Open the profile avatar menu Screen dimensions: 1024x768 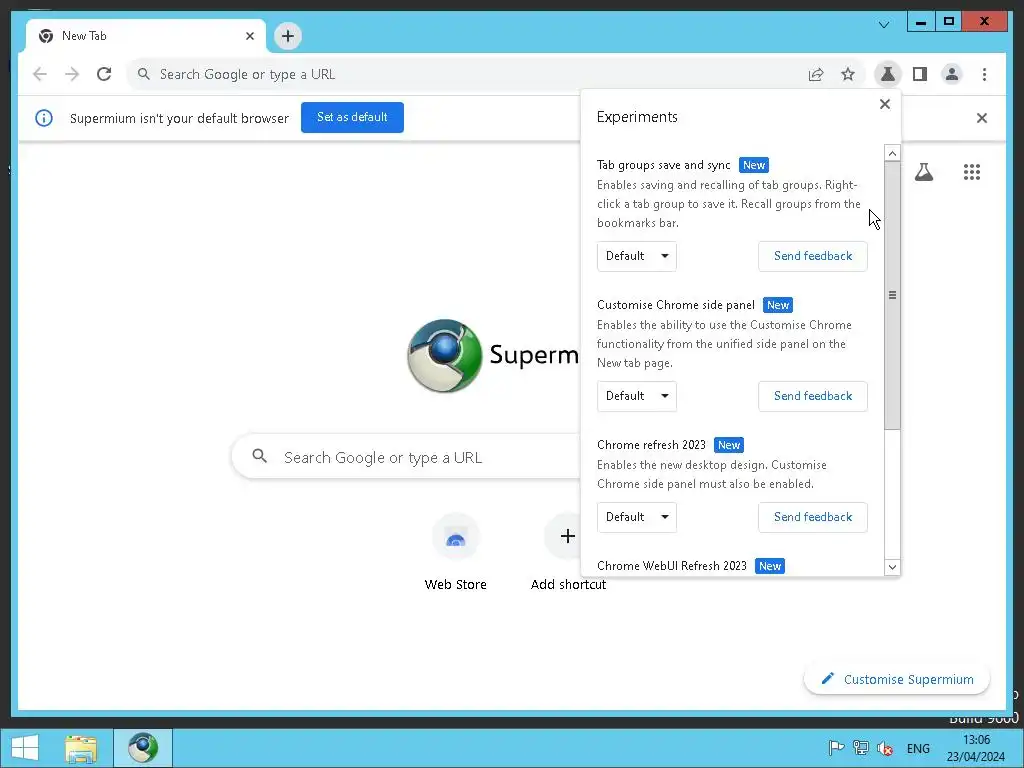pyautogui.click(x=952, y=74)
